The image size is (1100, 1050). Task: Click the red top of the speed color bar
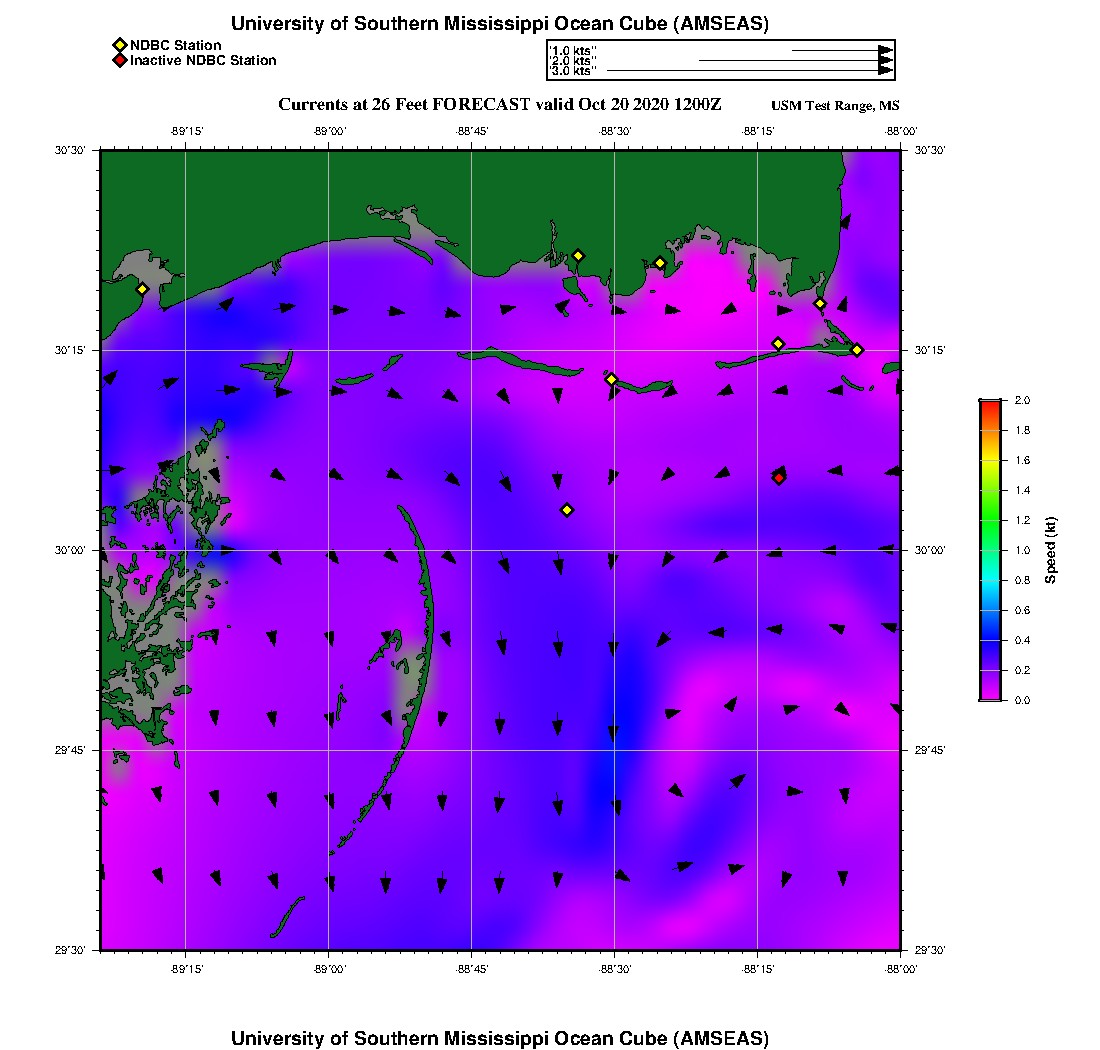pyautogui.click(x=990, y=405)
